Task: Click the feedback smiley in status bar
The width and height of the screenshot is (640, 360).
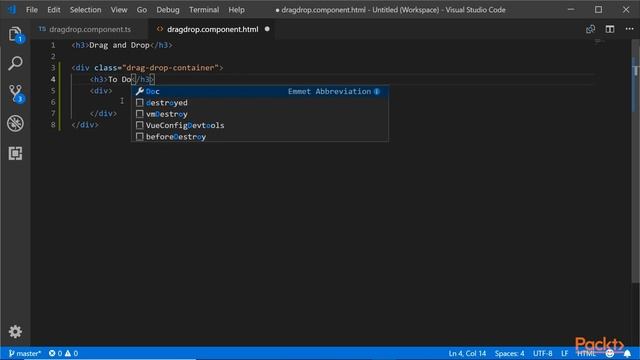Action: point(610,353)
